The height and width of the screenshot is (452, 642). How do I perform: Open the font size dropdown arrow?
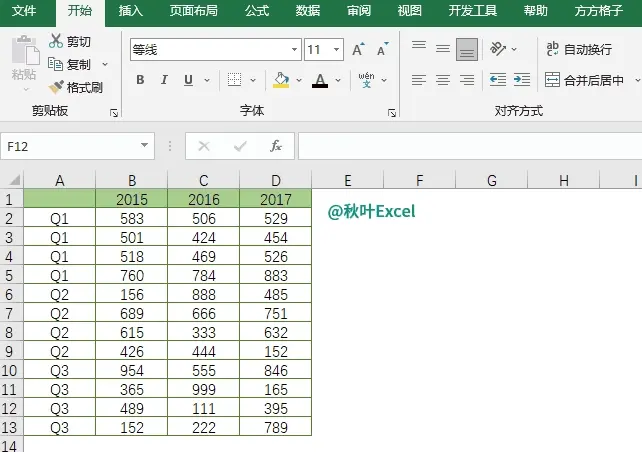click(x=337, y=50)
